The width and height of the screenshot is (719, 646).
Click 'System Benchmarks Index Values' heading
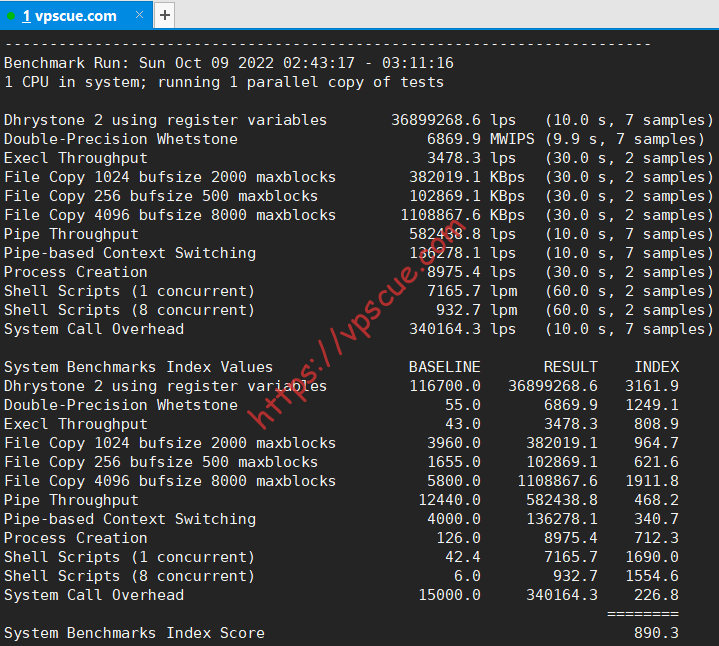pos(138,367)
